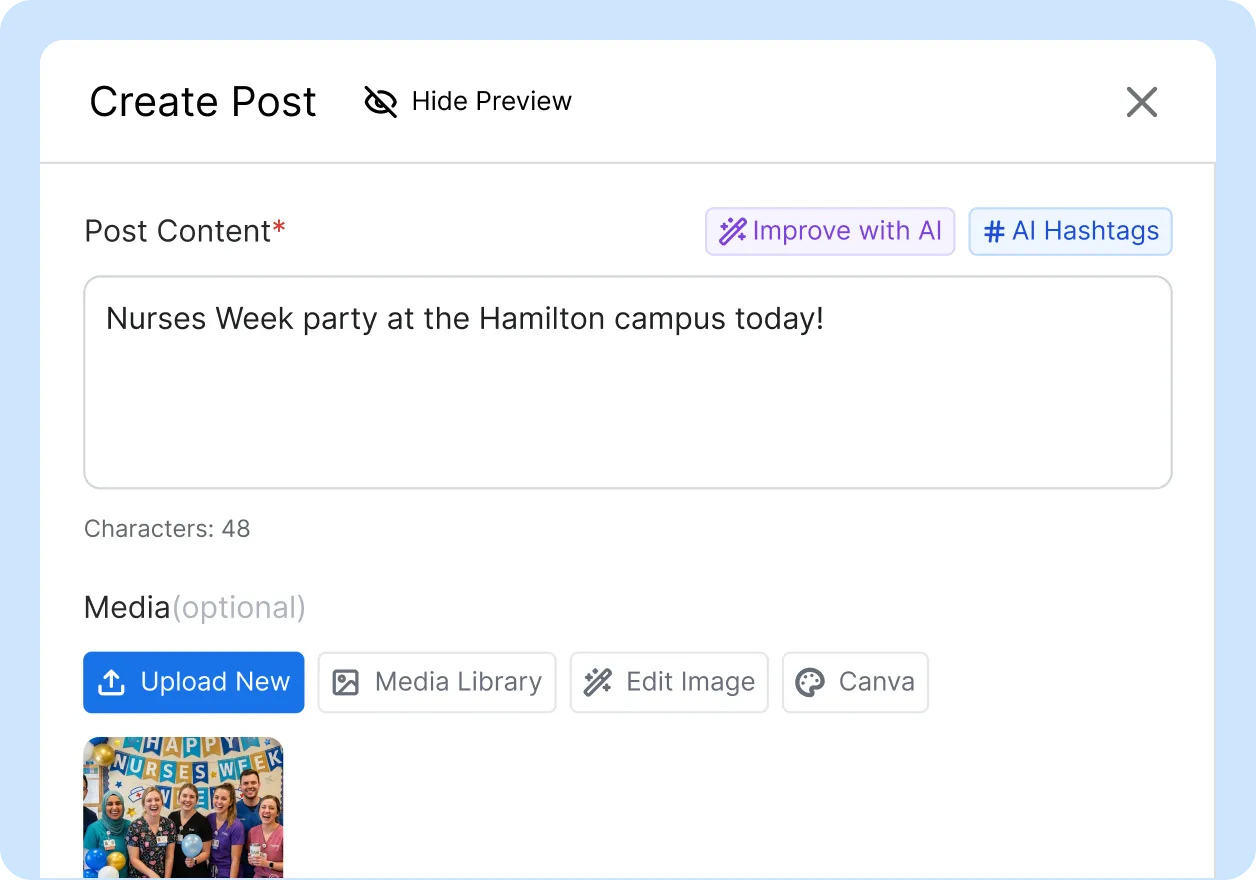Click the hash symbol icon in AI Hashtags

click(x=994, y=232)
